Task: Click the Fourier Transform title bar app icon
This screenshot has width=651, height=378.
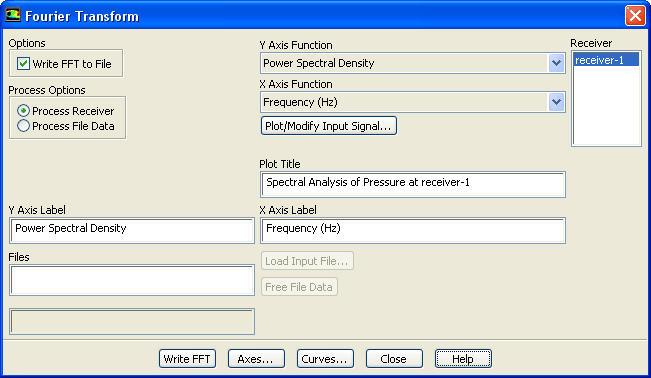Action: [13, 15]
